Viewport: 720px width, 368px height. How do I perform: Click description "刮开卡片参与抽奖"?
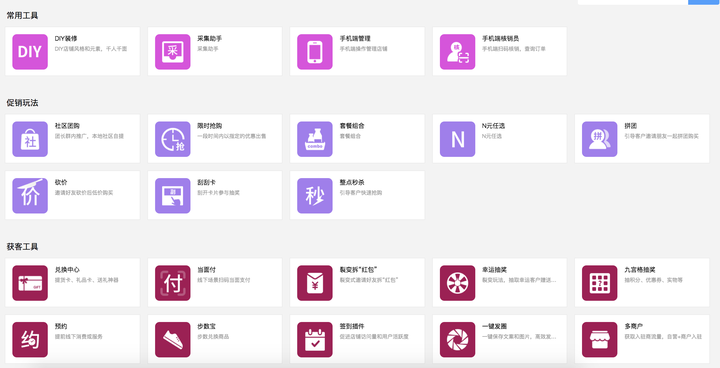point(219,193)
